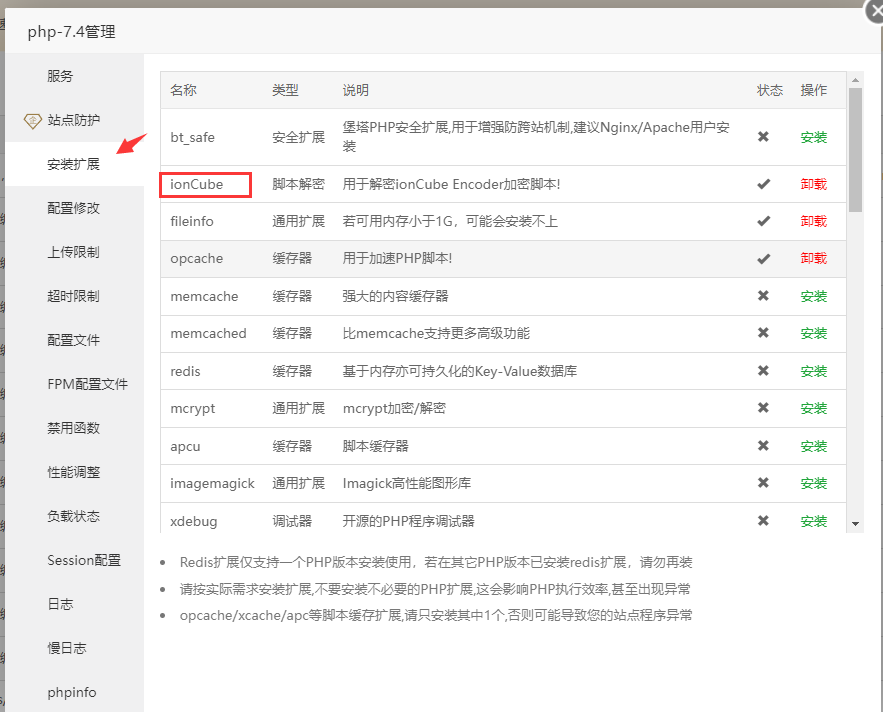Install the imagemagick extension
Image resolution: width=883 pixels, height=712 pixels.
814,483
